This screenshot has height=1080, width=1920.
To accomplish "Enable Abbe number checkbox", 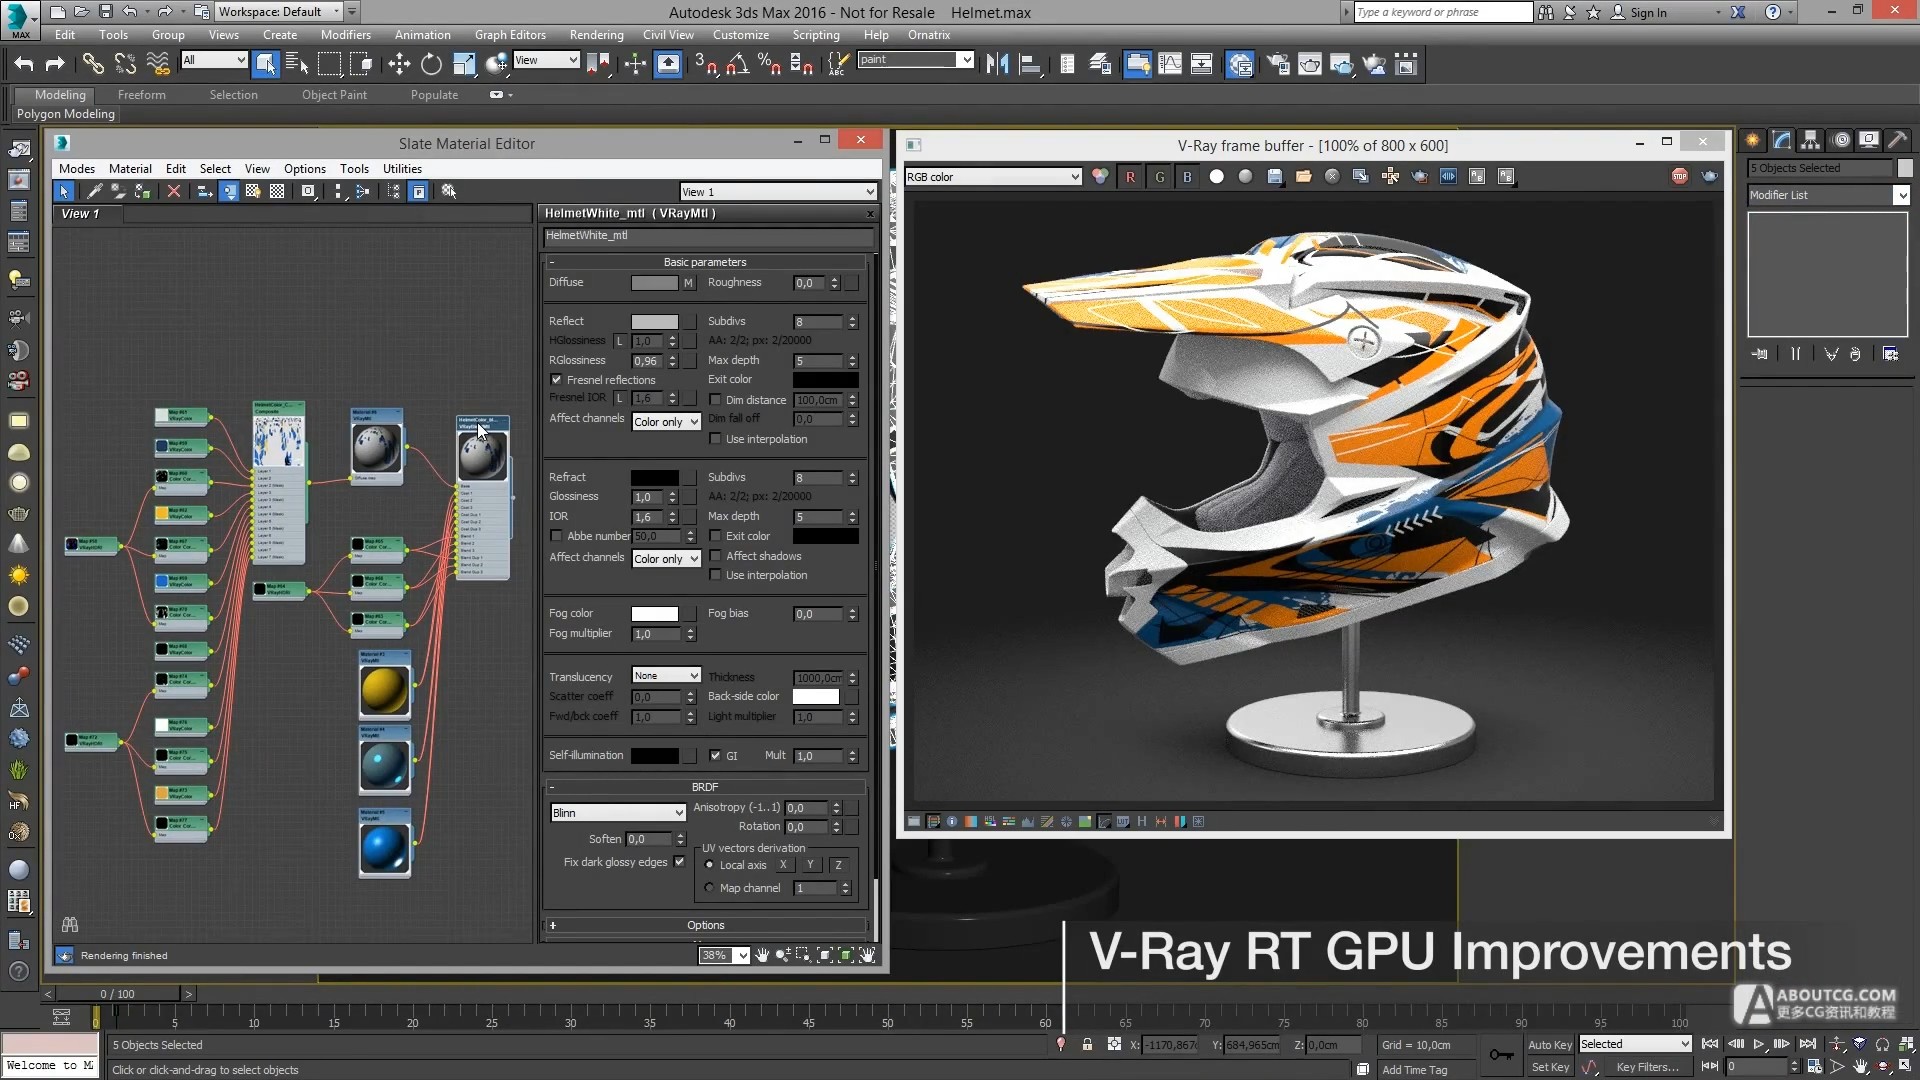I will (x=556, y=536).
